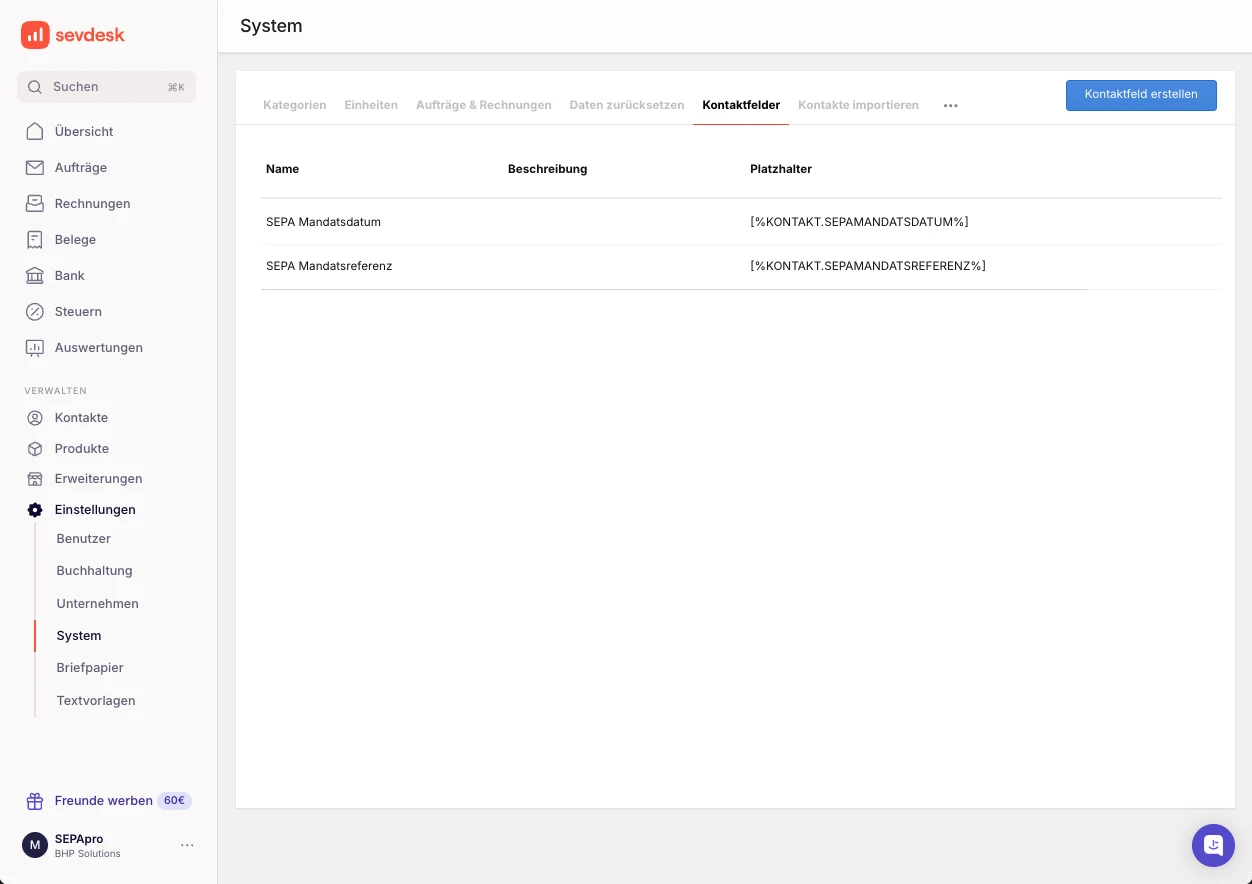1252x884 pixels.
Task: Open the options menu beside SEPApro profile
Action: tap(187, 845)
